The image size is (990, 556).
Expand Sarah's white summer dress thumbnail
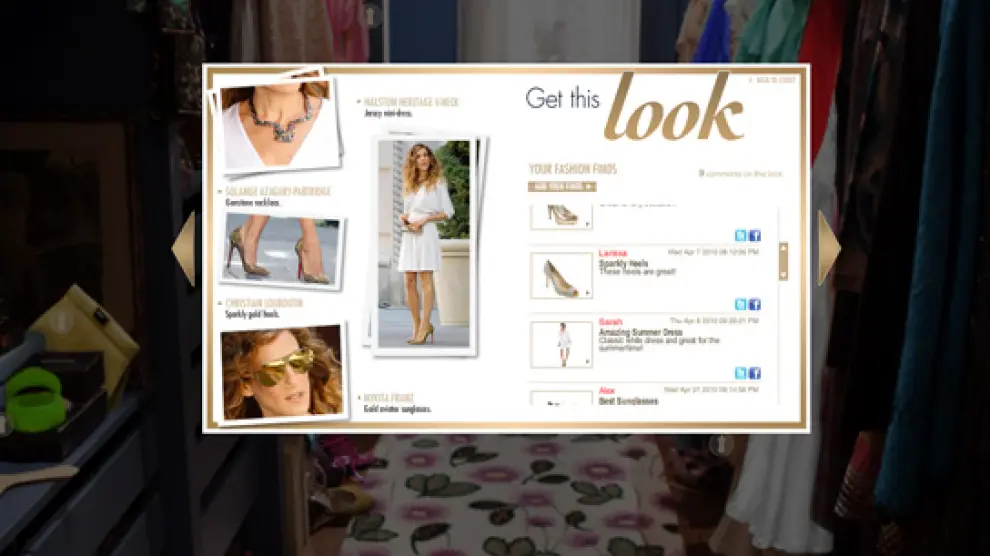click(x=561, y=343)
